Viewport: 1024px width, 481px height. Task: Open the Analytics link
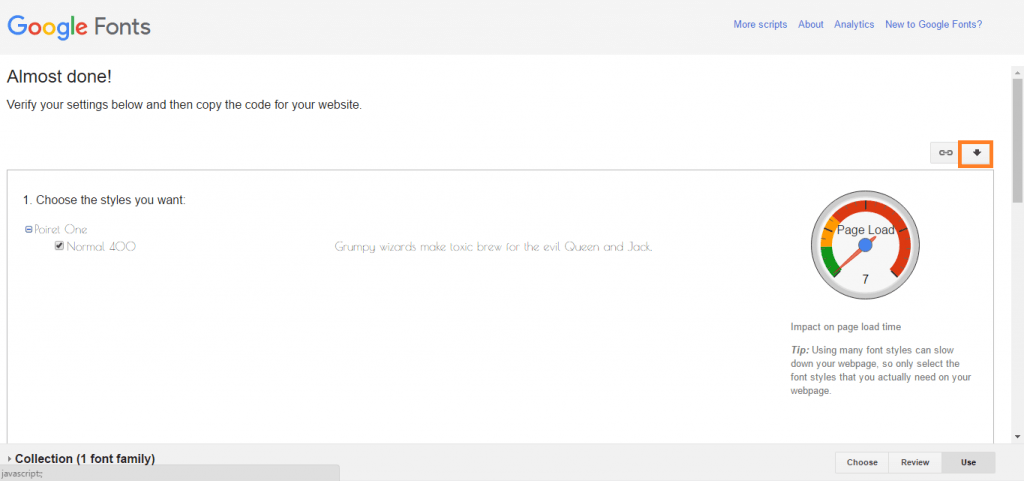854,24
